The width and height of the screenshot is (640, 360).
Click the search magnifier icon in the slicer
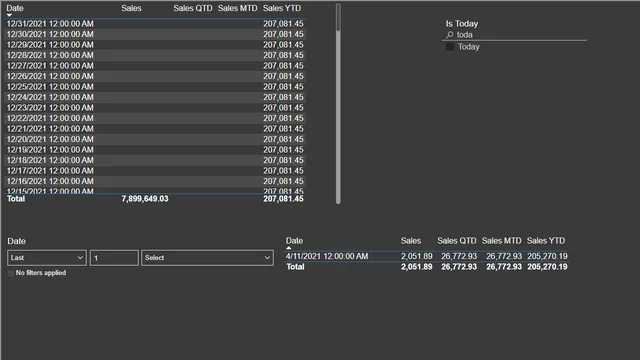coord(450,35)
